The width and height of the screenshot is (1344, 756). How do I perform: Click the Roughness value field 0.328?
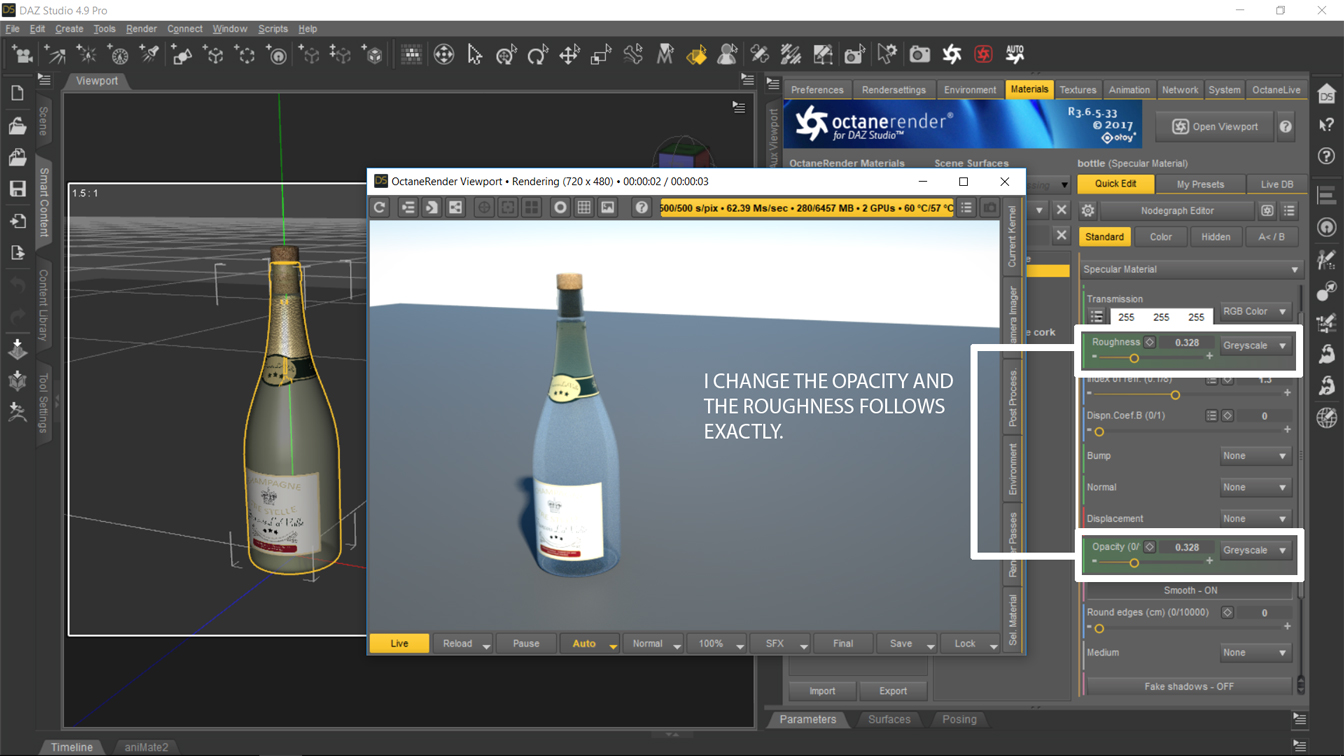[1187, 342]
